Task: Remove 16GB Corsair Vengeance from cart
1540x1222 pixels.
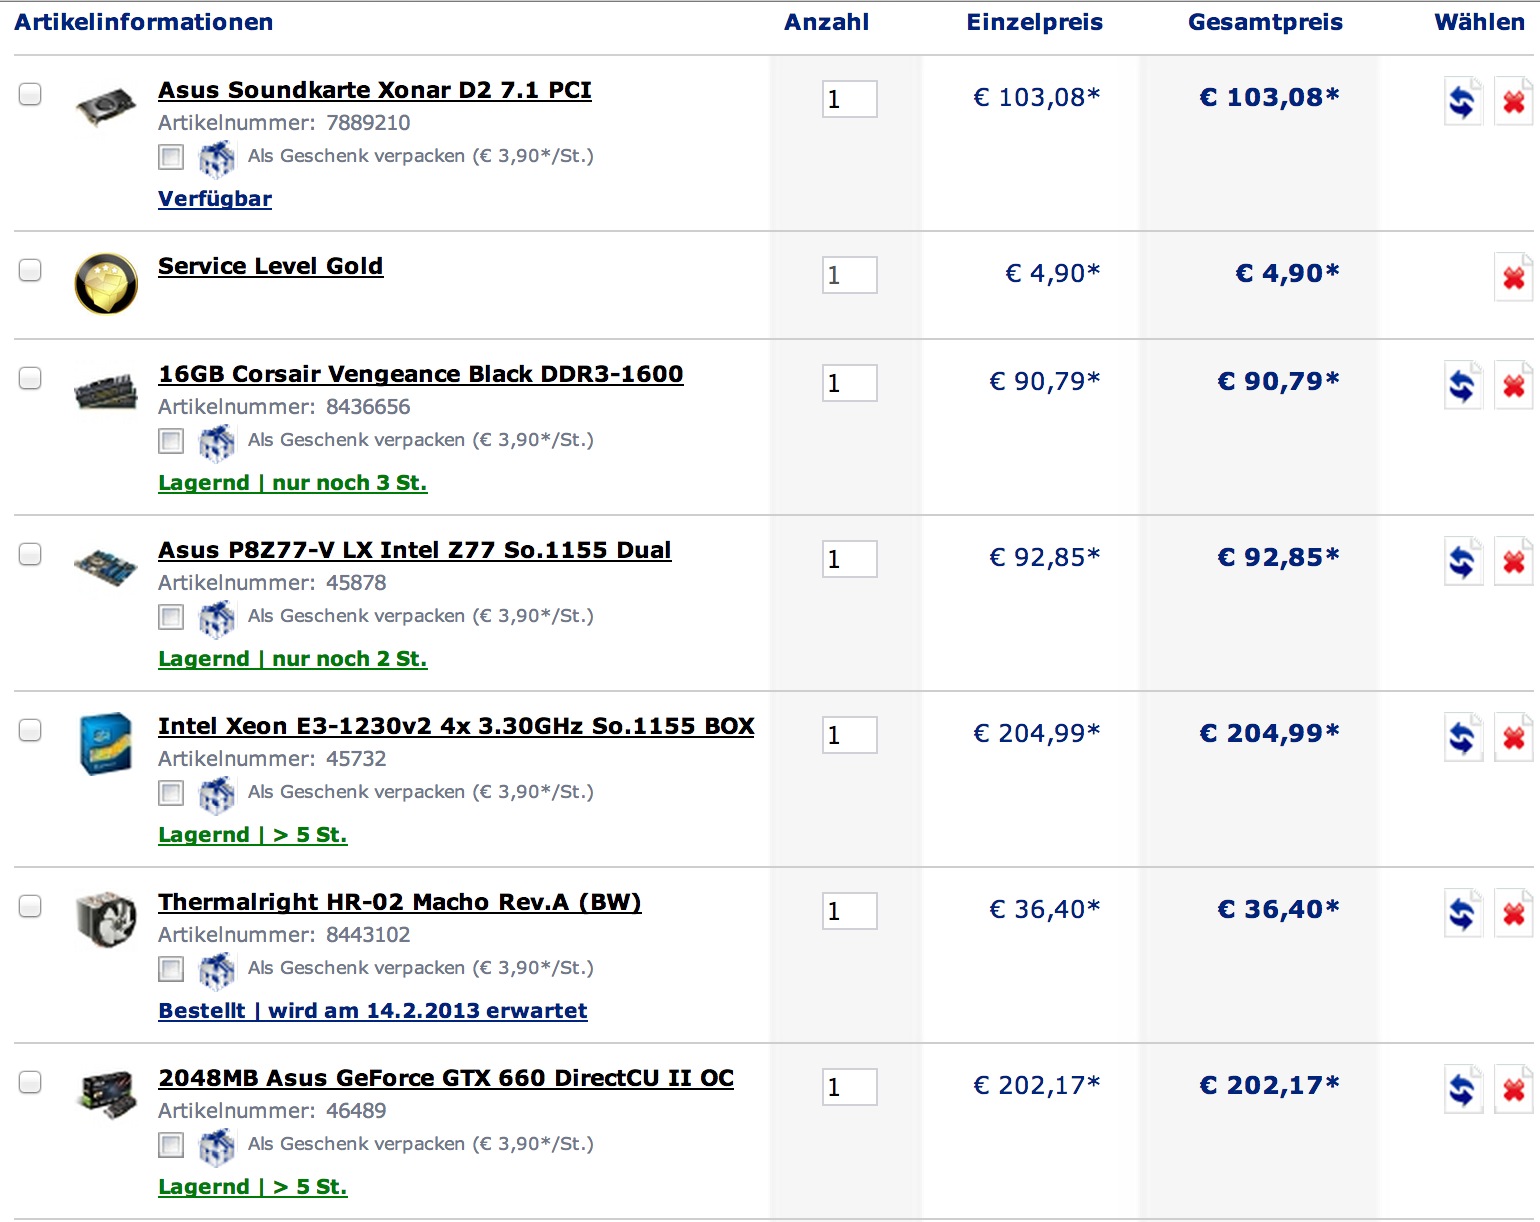Action: point(1513,385)
